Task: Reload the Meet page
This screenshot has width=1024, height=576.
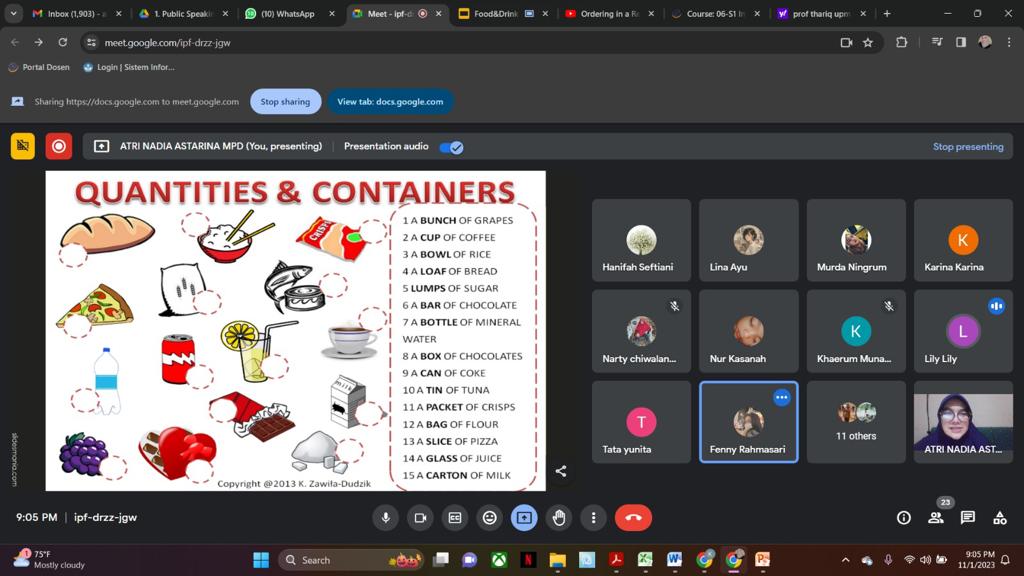Action: point(63,42)
